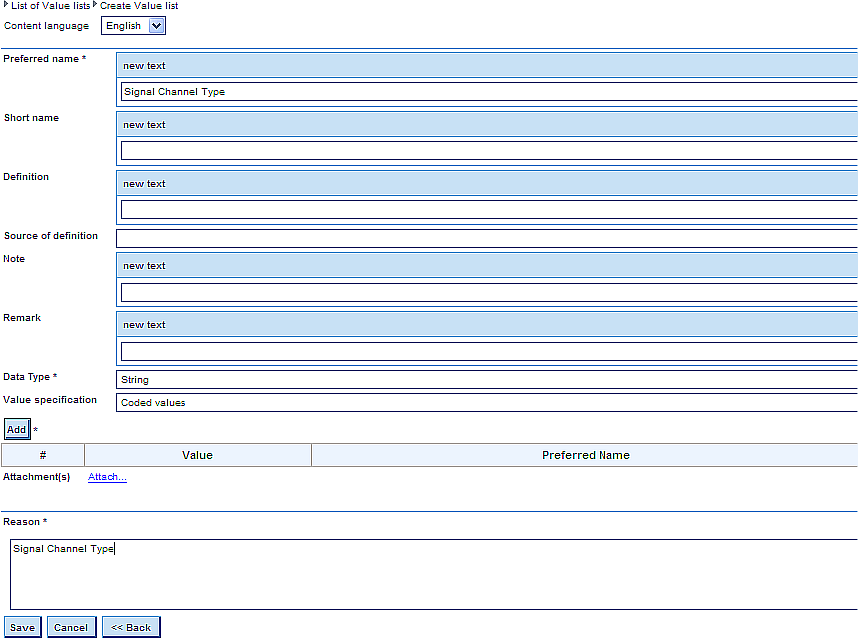Open the Value specification Coded values selector
Image resolution: width=858 pixels, height=644 pixels.
pyautogui.click(x=488, y=403)
